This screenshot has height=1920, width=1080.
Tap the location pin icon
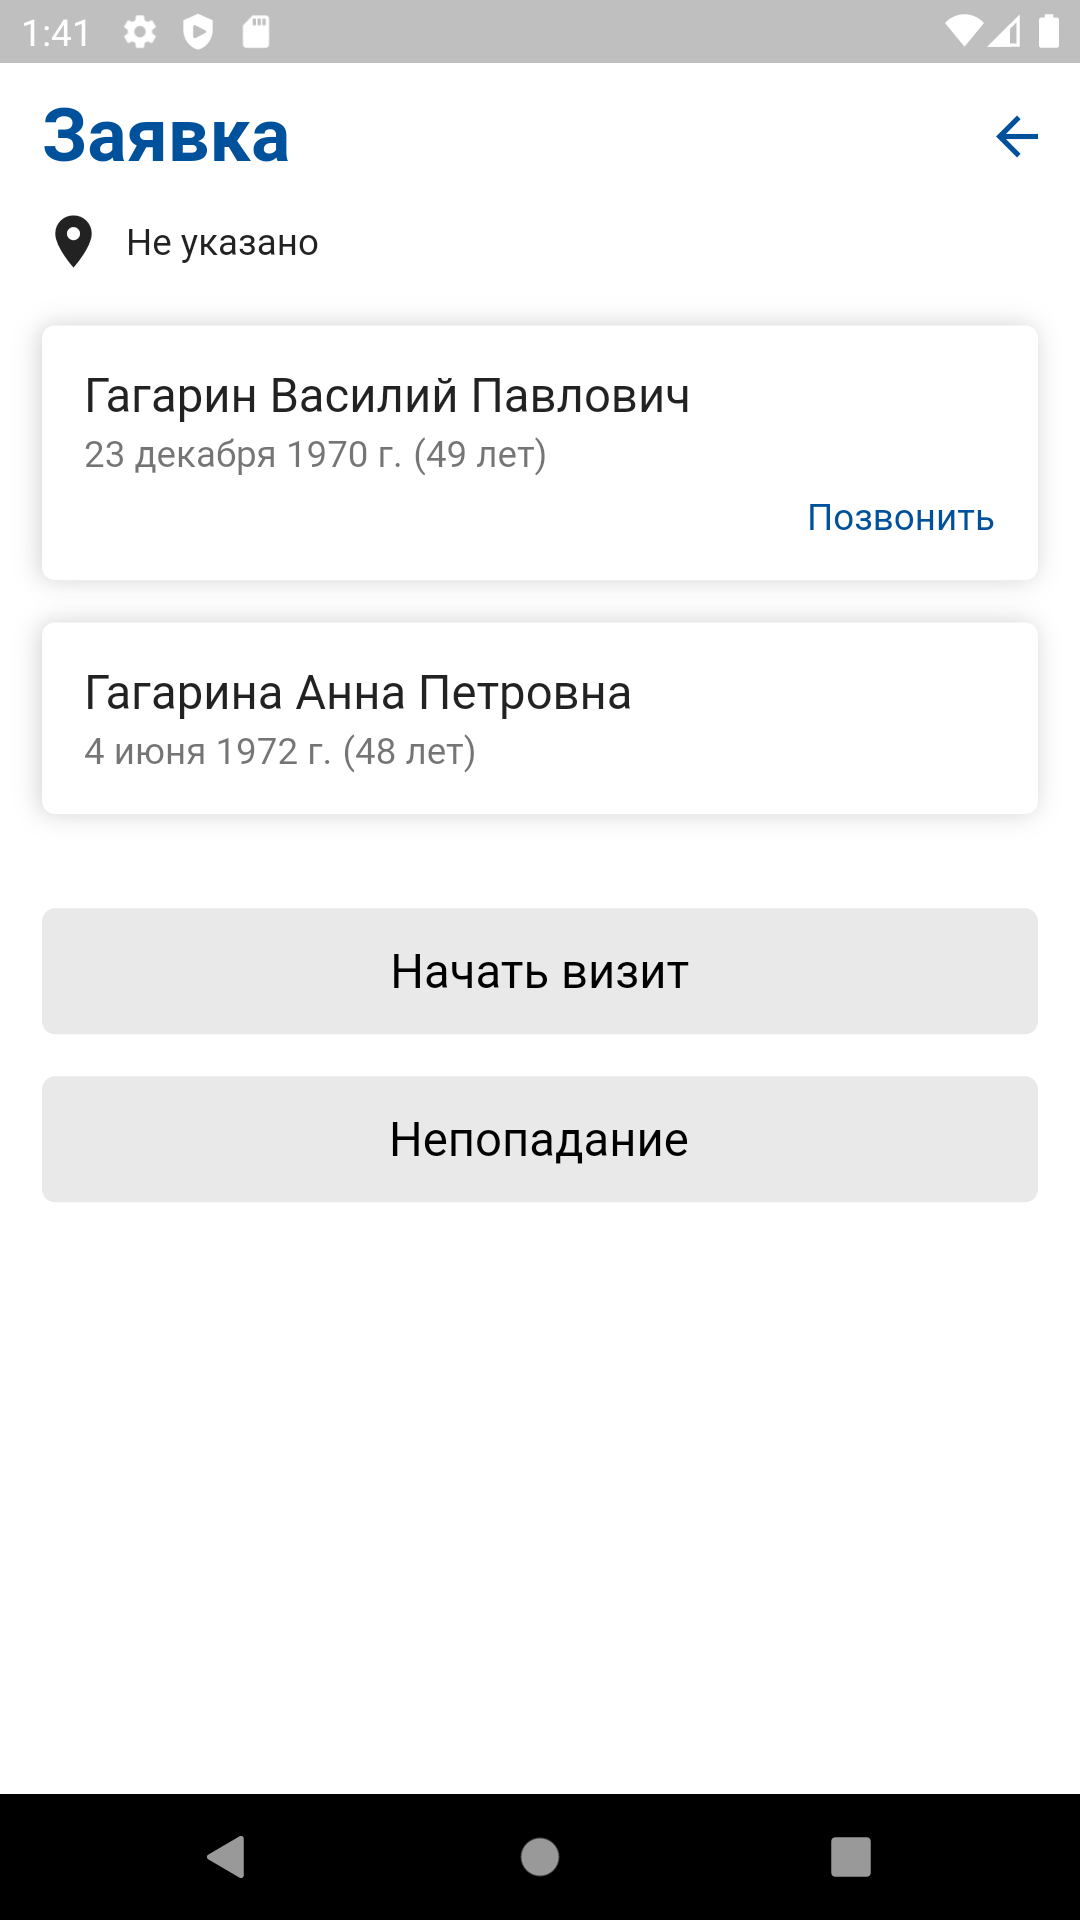coord(73,242)
